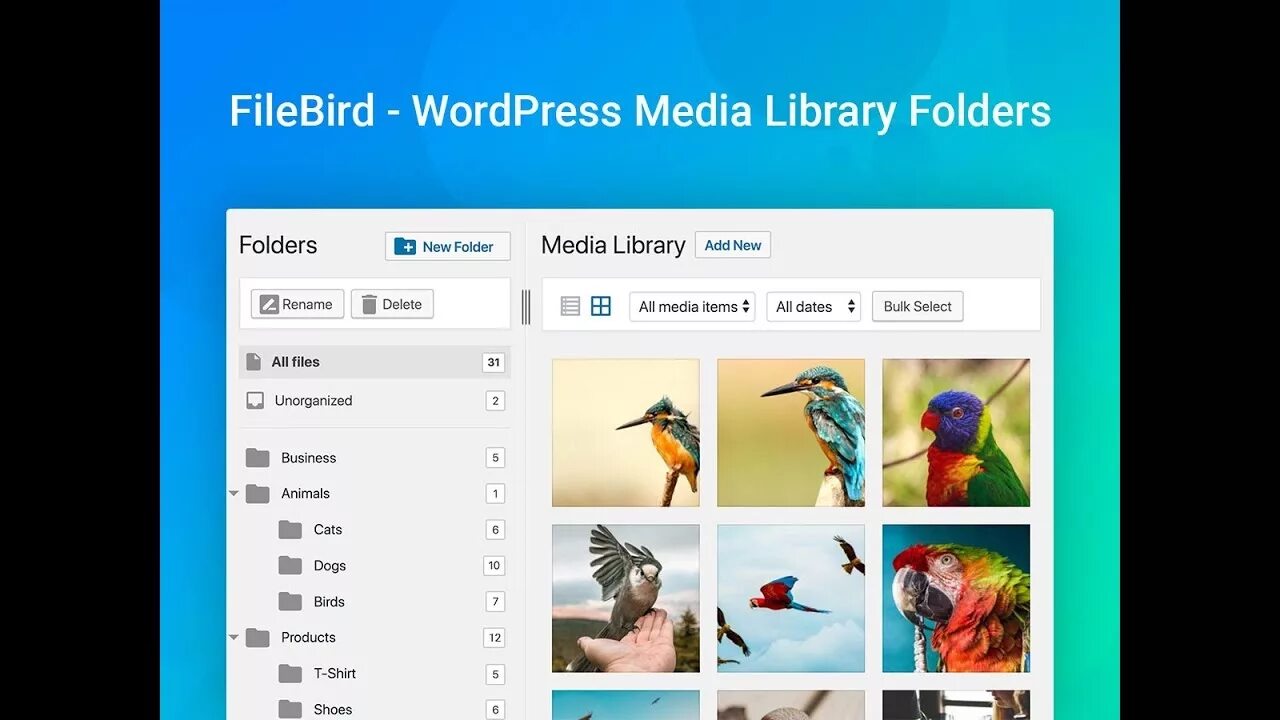
Task: Click the sidebar resize handle bars
Action: pyautogui.click(x=526, y=307)
